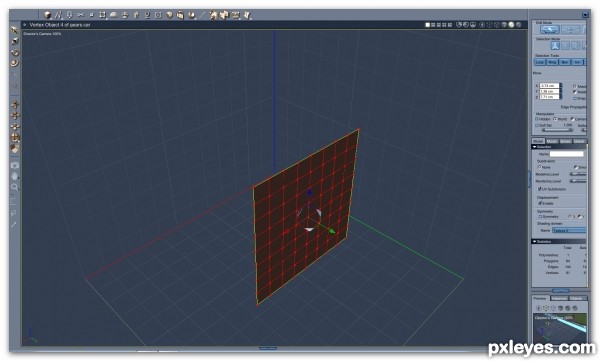The height and width of the screenshot is (361, 600).
Task: Select the World manipulator radio button
Action: (554, 119)
